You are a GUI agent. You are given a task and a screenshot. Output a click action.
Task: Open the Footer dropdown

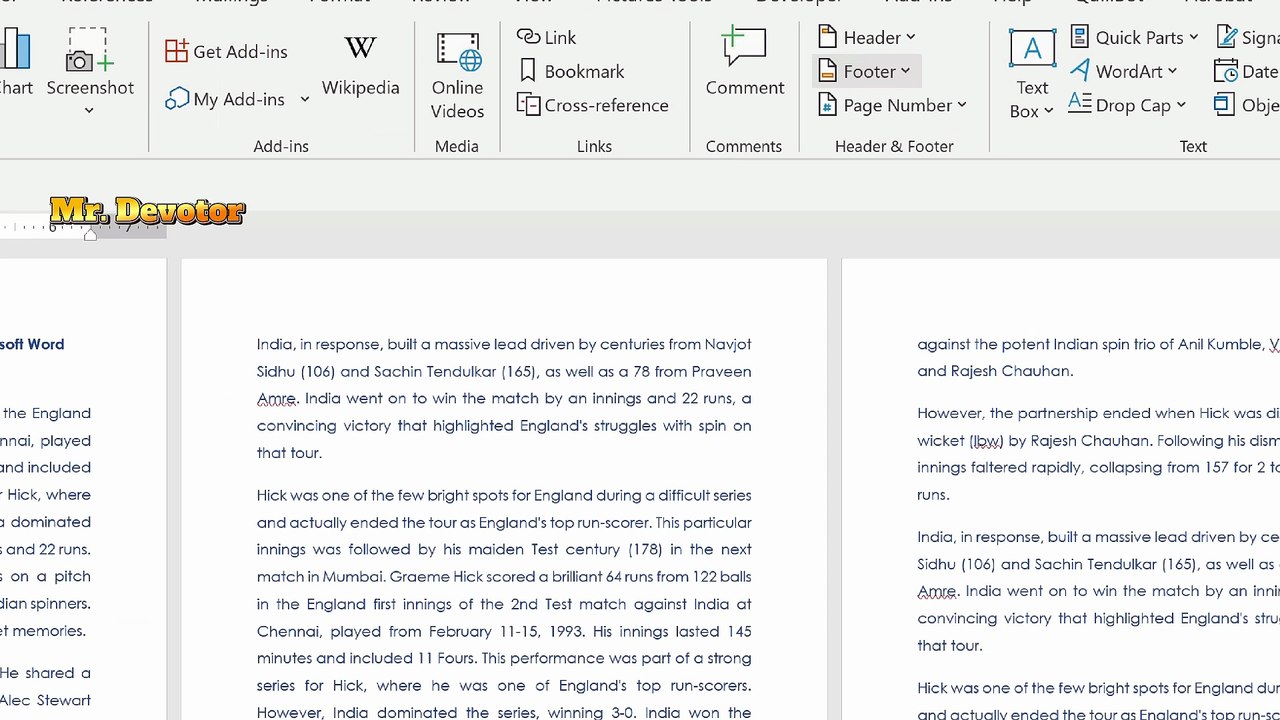865,71
